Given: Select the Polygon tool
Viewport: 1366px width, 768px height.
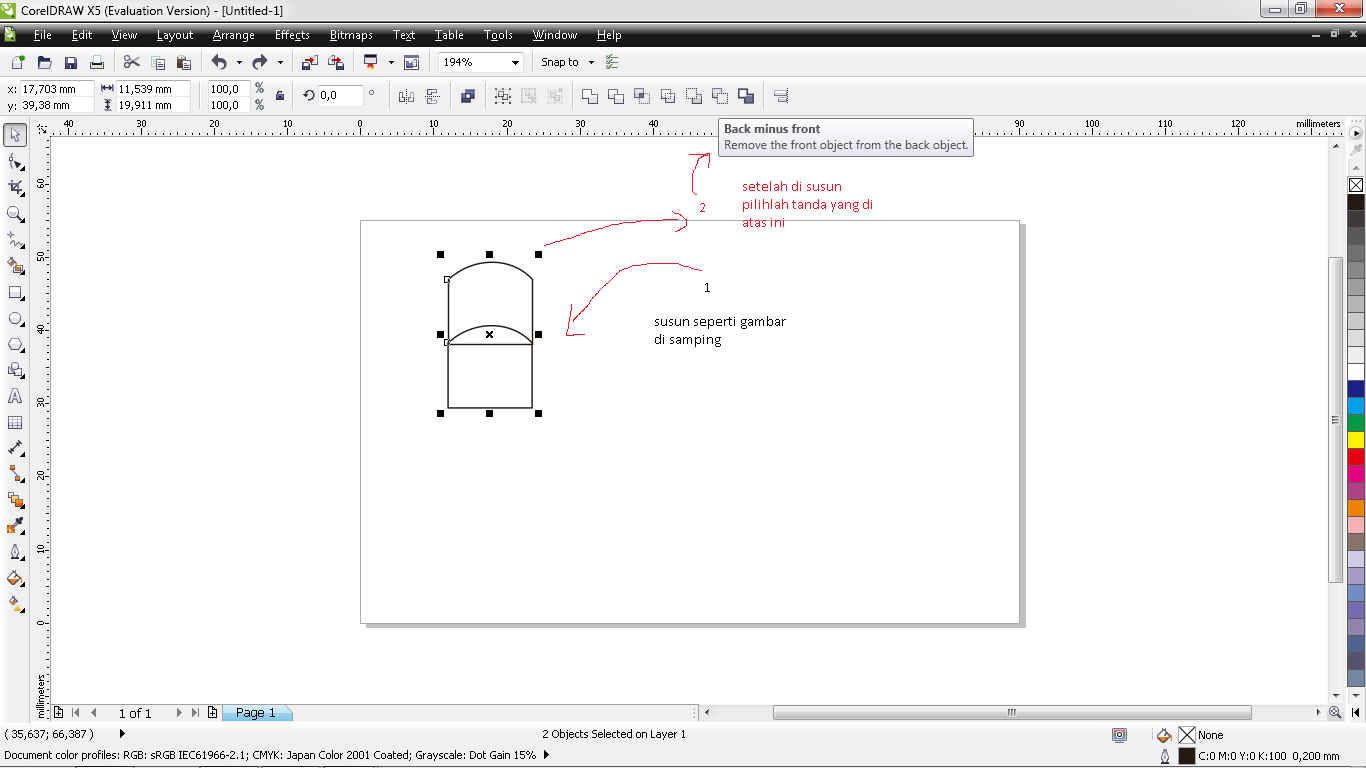Looking at the screenshot, I should 15,344.
